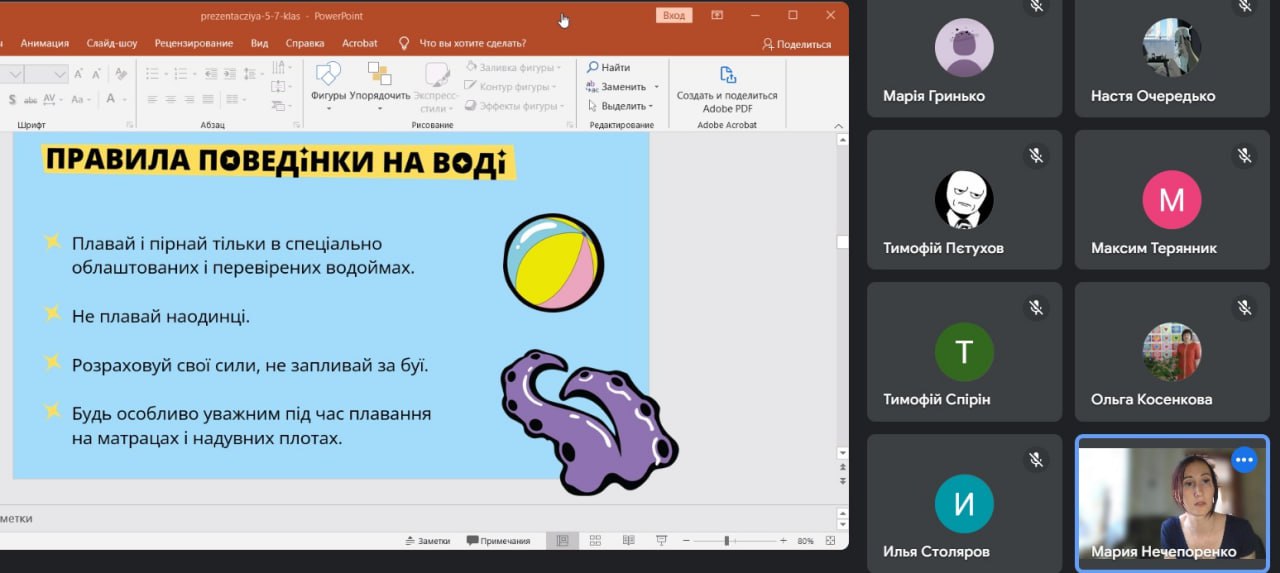
Task: Toggle Заметки notes pane
Action: click(x=428, y=541)
